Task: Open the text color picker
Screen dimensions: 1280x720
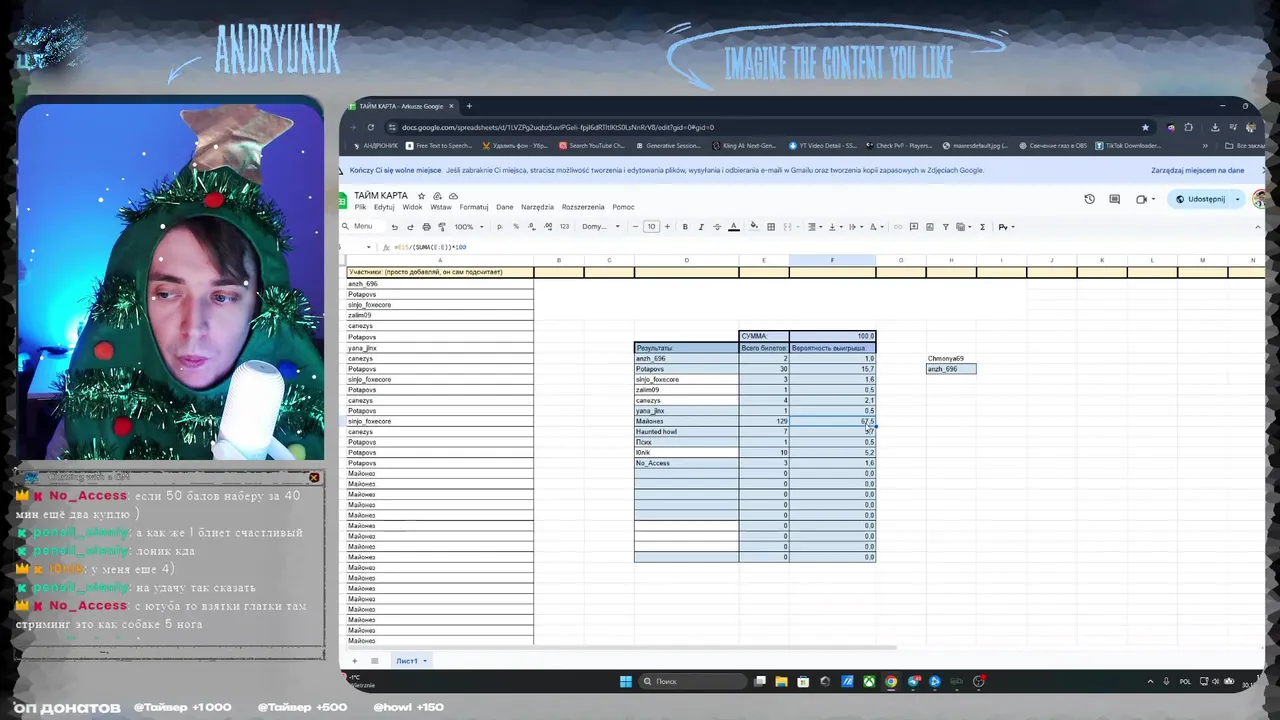Action: [x=734, y=227]
